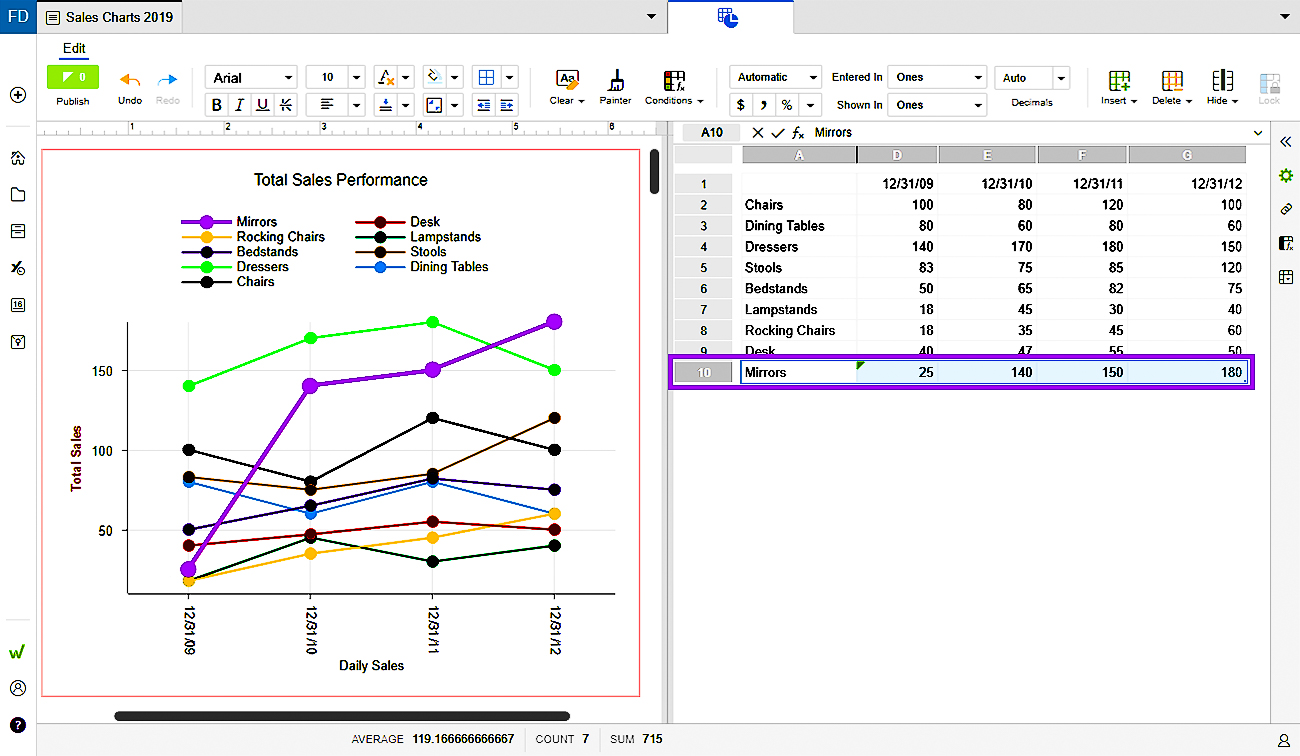Click the Insert rows/columns icon
Screen dimensions: 1300x756
coord(1119,81)
